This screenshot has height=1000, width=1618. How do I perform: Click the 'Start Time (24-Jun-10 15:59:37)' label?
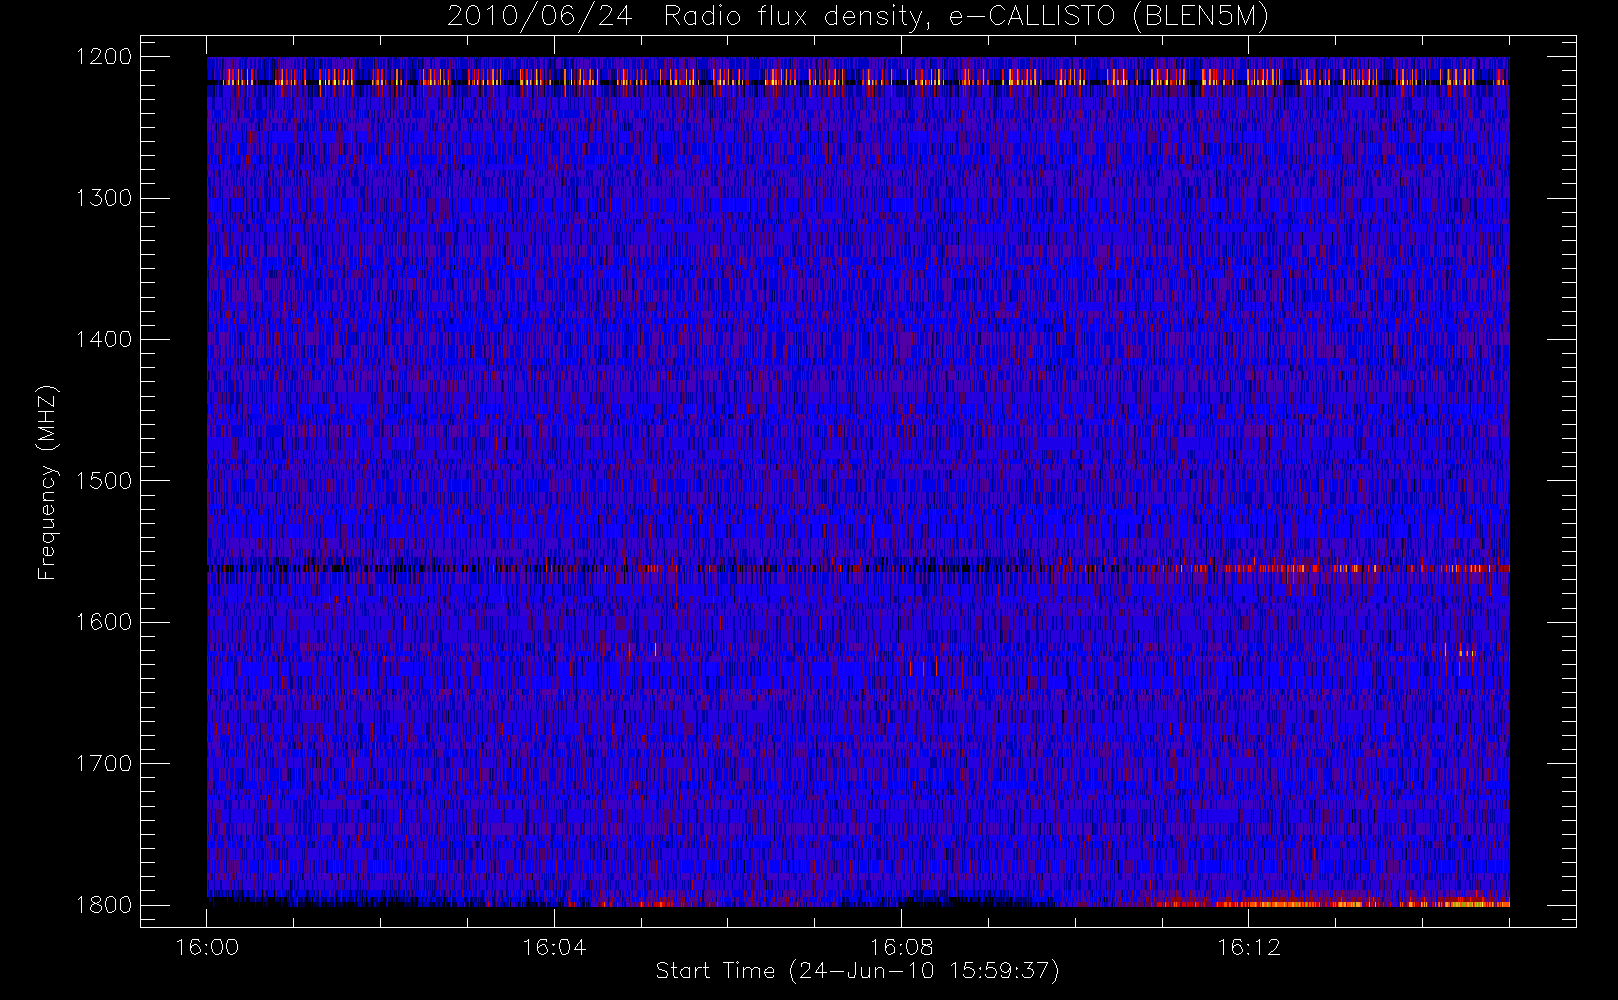click(x=857, y=971)
